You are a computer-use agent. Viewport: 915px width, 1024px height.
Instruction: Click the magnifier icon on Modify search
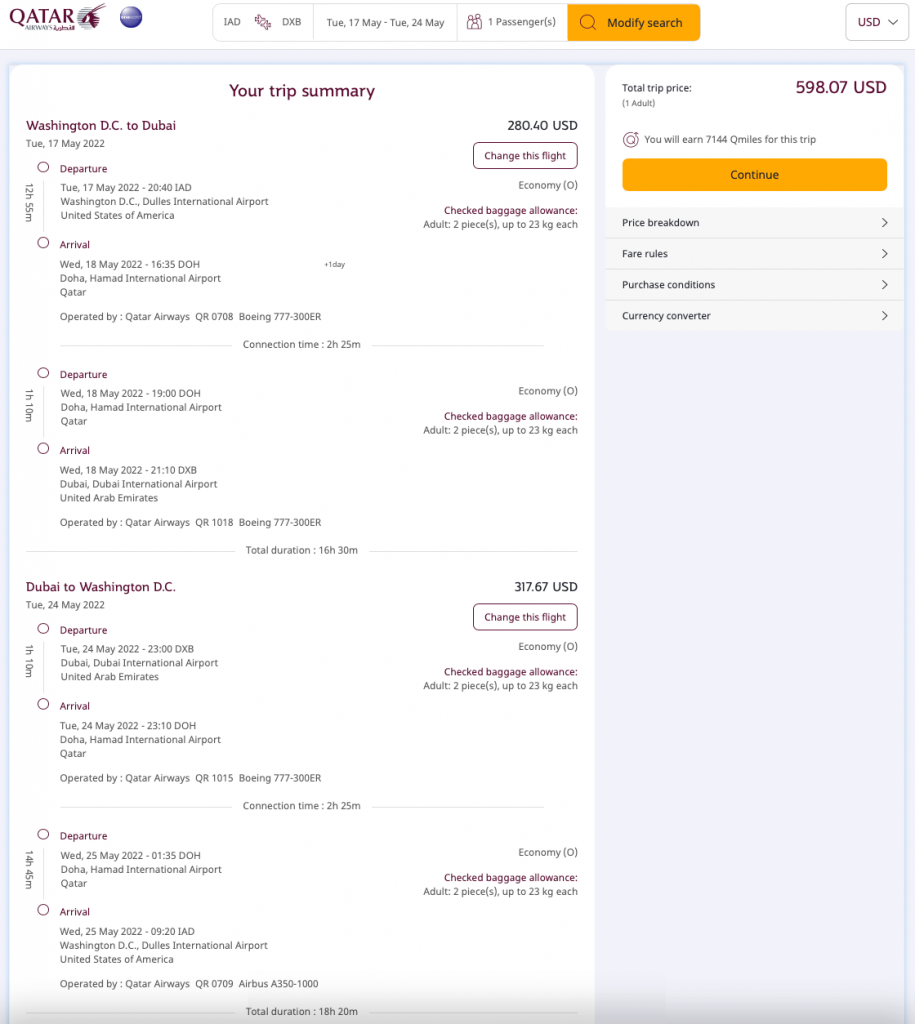(x=588, y=23)
